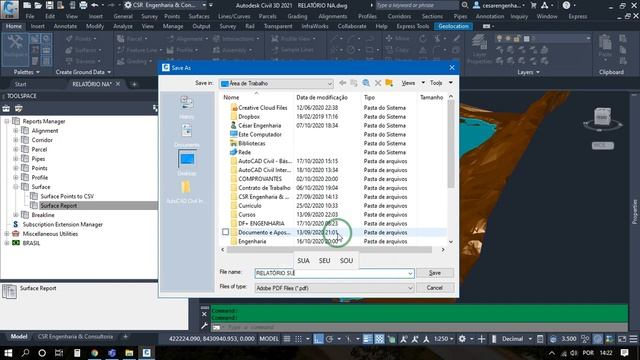Toggle grid display in status bar

pyautogui.click(x=287, y=339)
